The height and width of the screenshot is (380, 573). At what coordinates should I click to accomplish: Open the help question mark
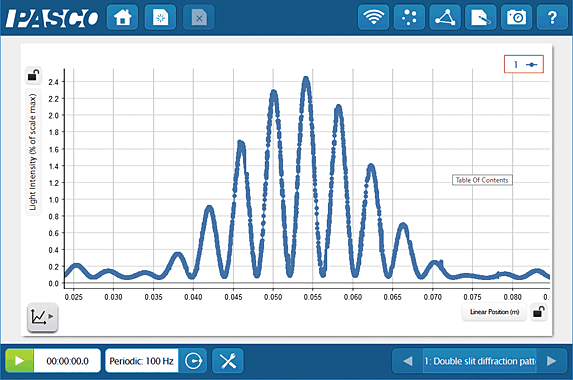pyautogui.click(x=552, y=17)
